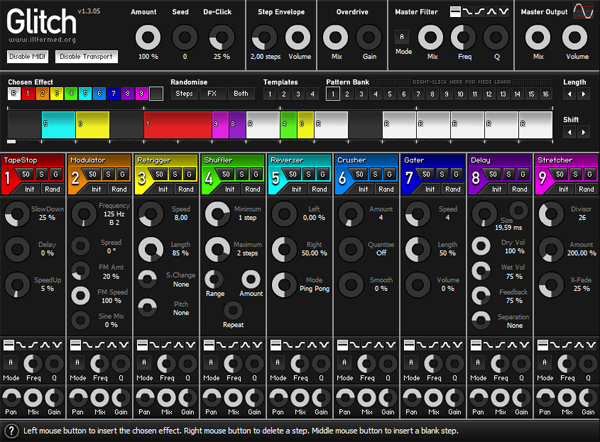The height and width of the screenshot is (442, 600).
Task: Click Rand on the Reverser module
Action: (319, 189)
